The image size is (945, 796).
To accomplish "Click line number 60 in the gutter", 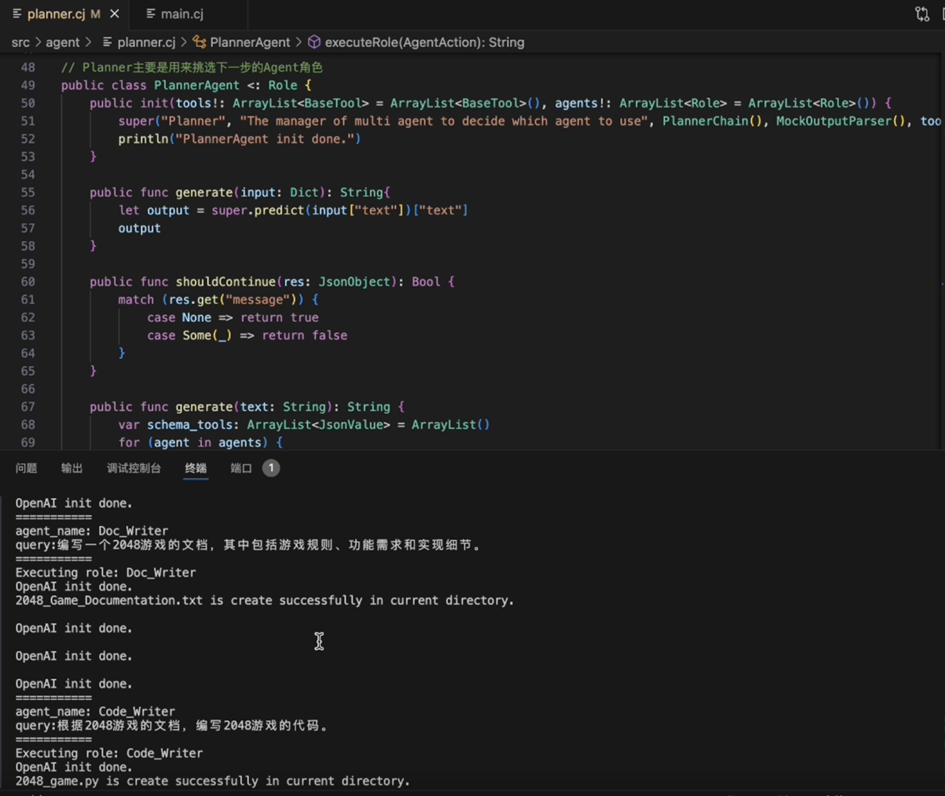I will click(28, 281).
